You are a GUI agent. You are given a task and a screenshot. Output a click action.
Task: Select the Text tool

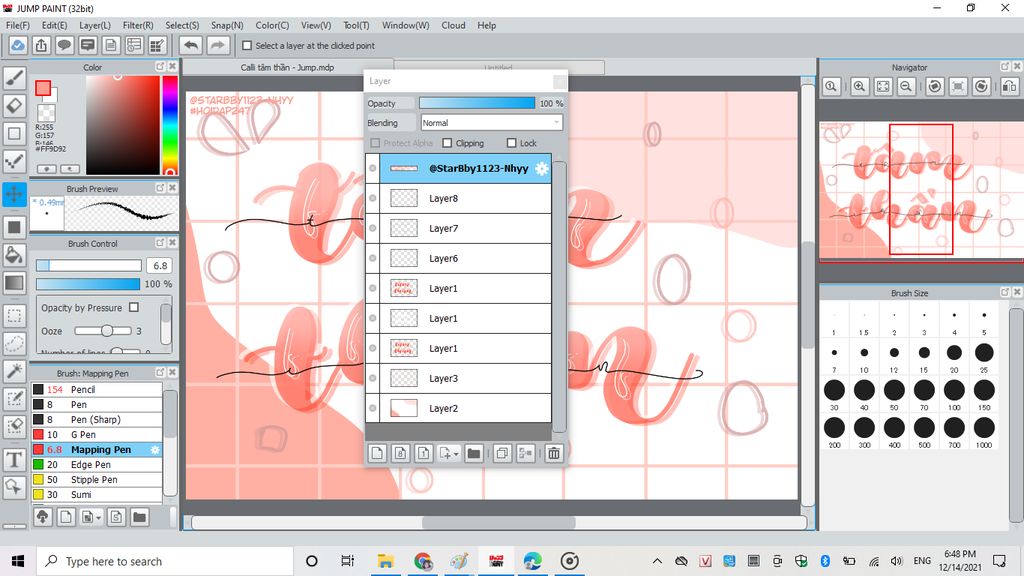(x=14, y=460)
